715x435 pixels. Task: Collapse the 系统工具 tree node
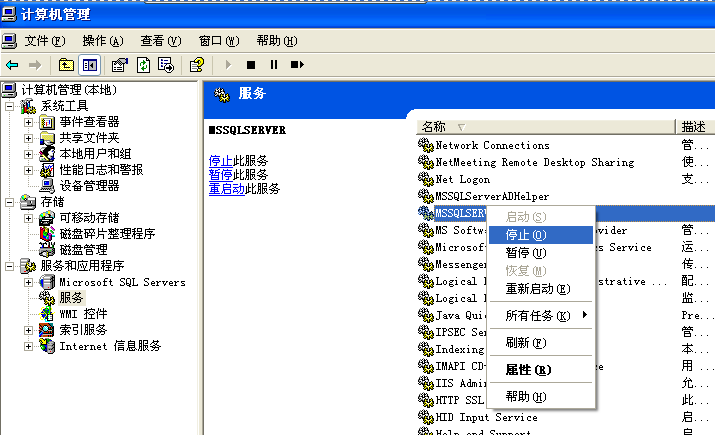click(x=10, y=107)
